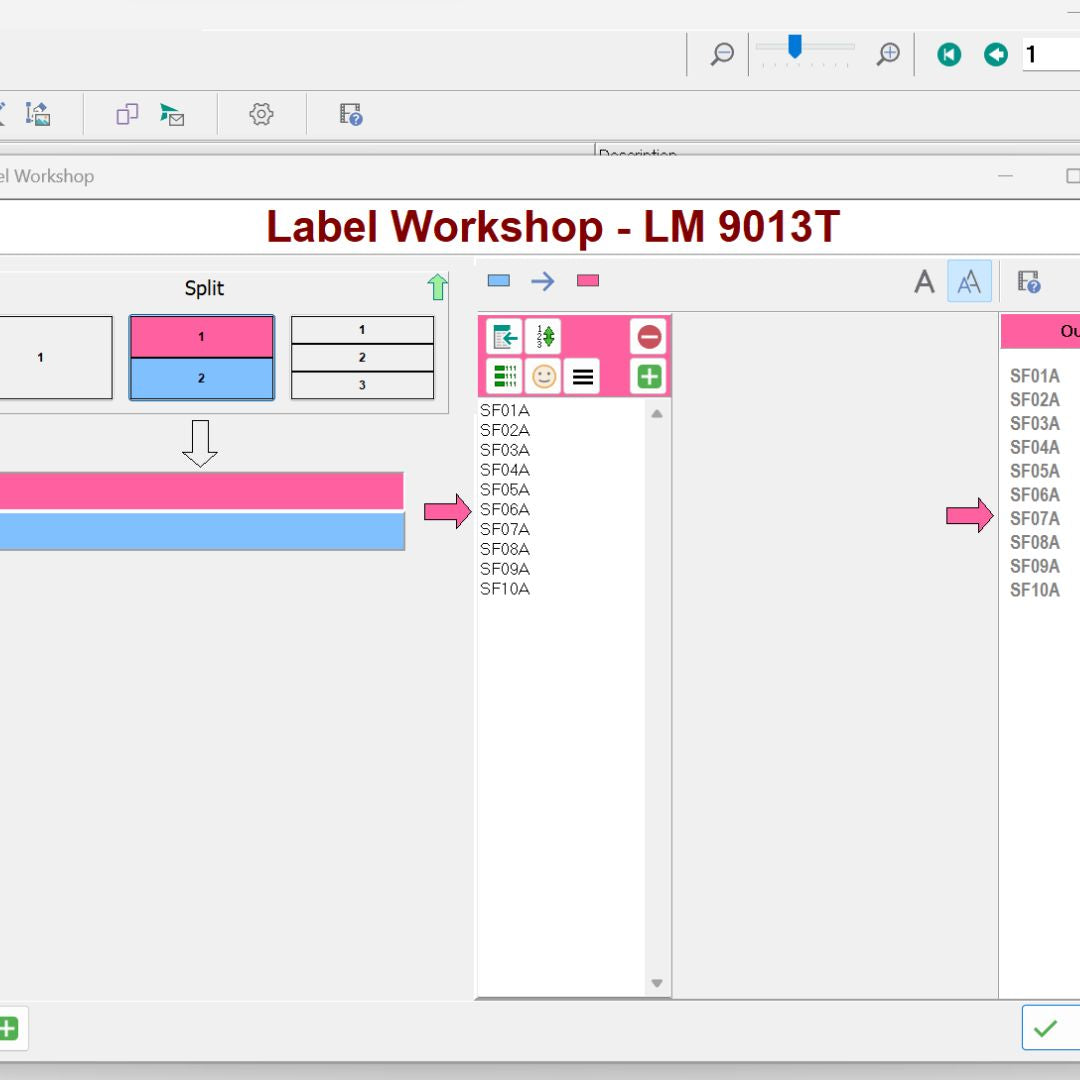Click the three-line alignment icon

pyautogui.click(x=583, y=377)
